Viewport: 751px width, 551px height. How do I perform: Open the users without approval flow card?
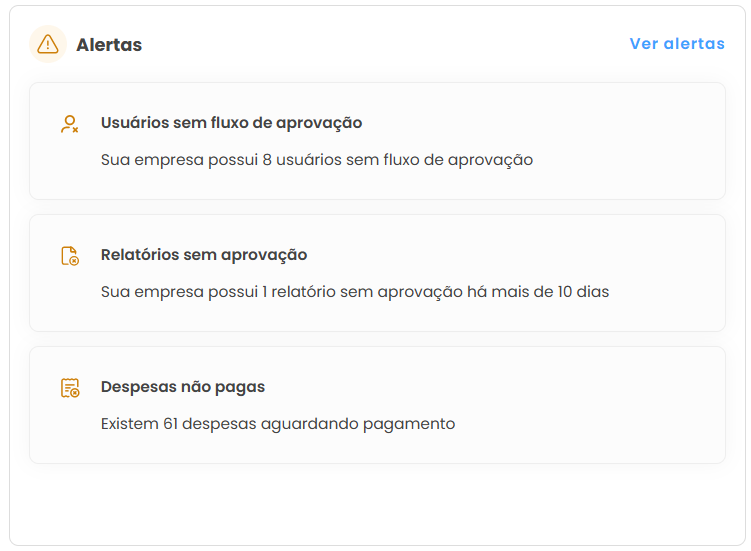pos(377,141)
